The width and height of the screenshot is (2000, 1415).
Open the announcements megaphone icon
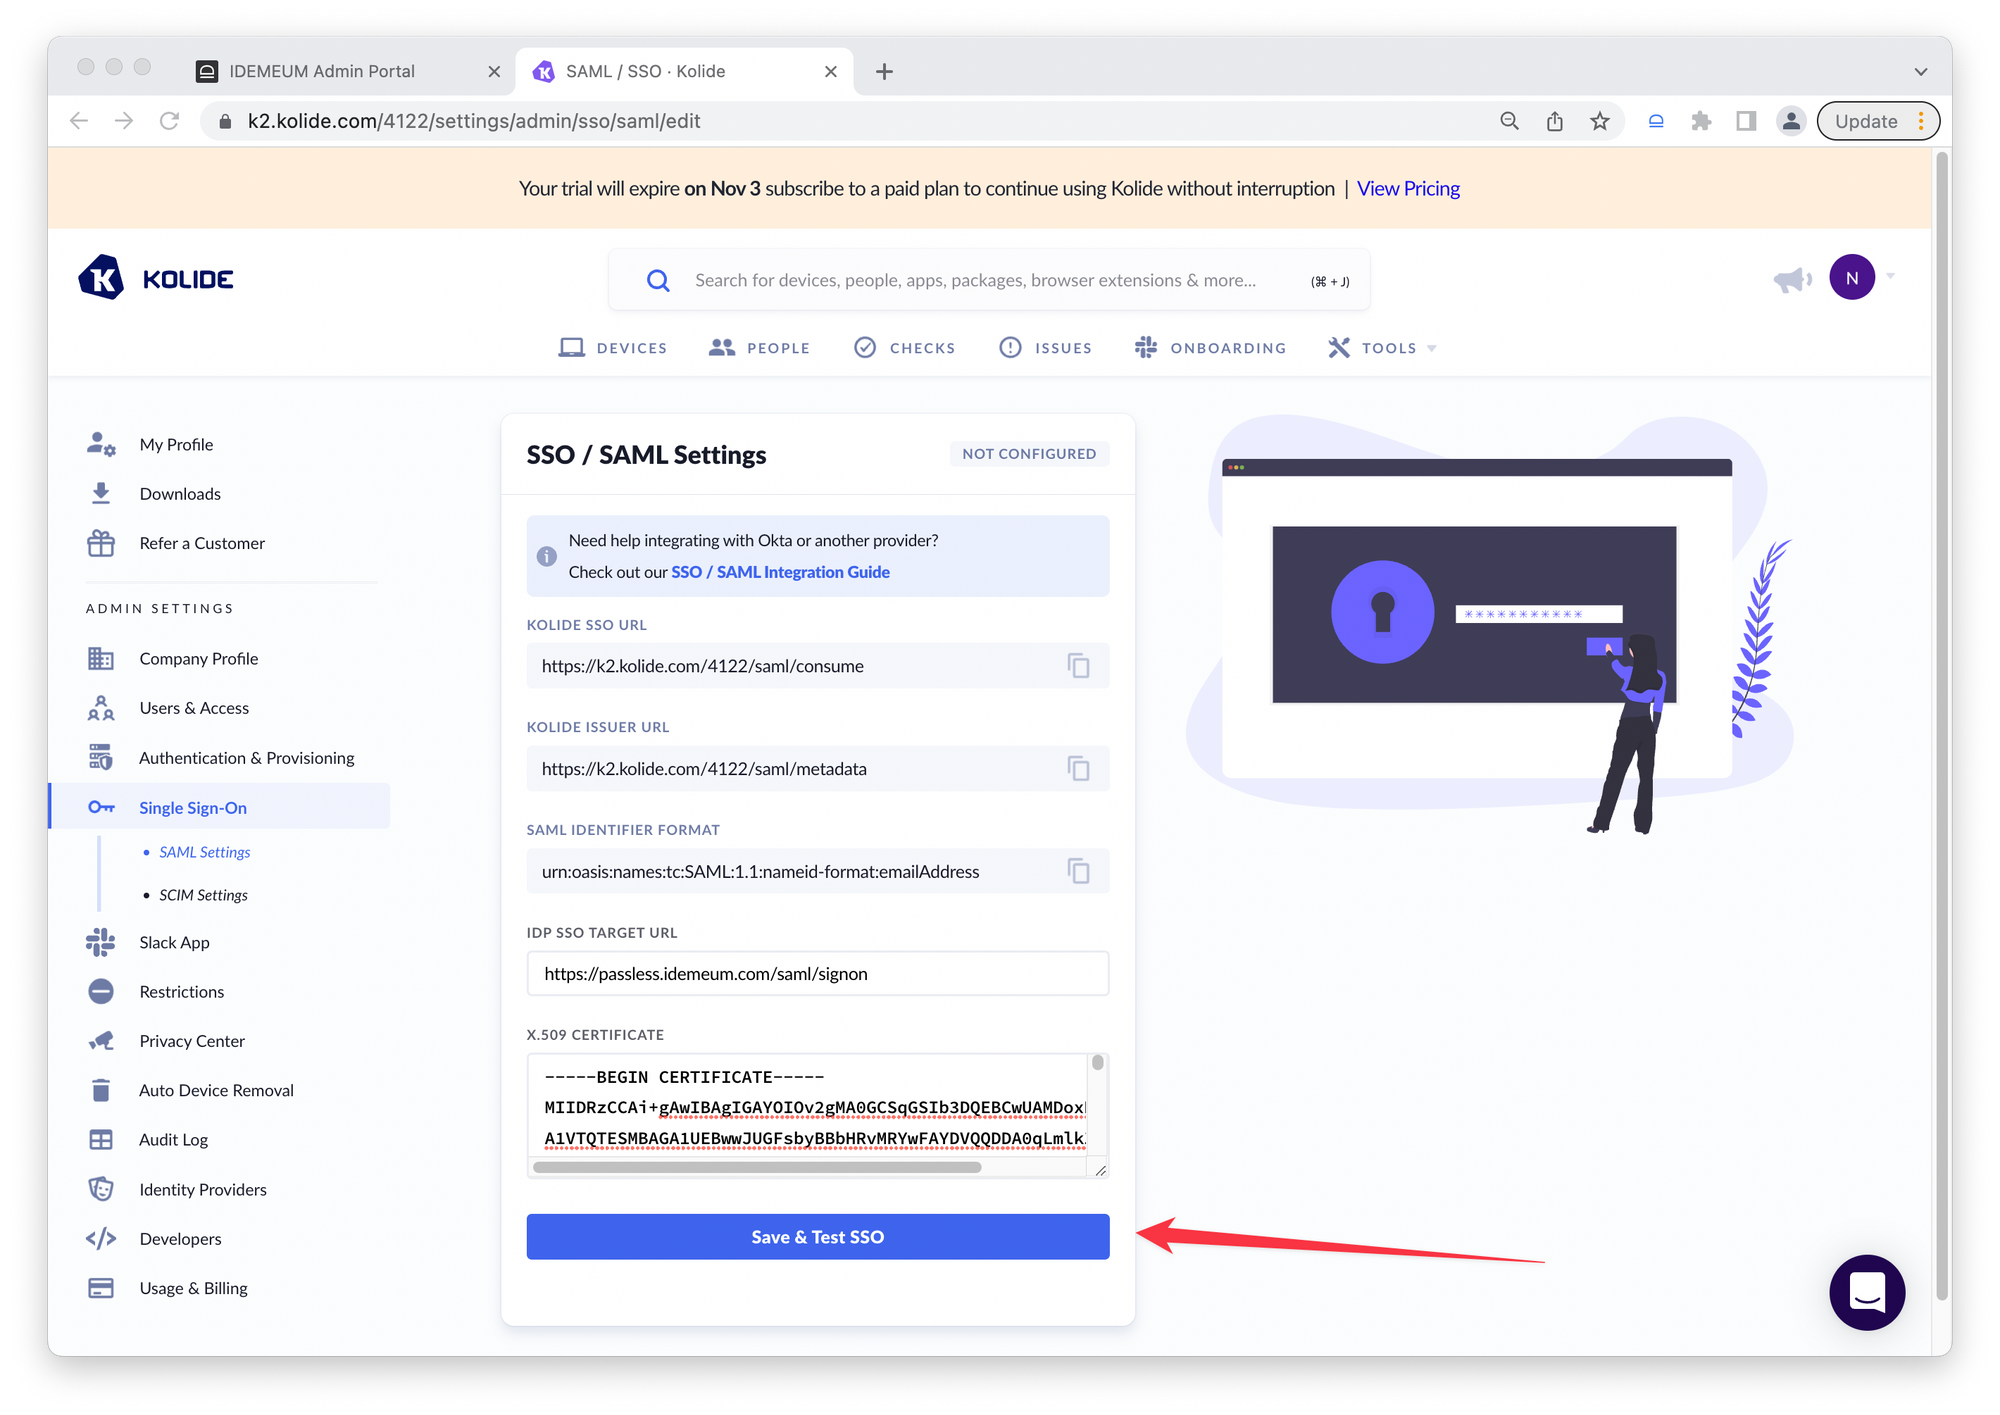(1792, 279)
